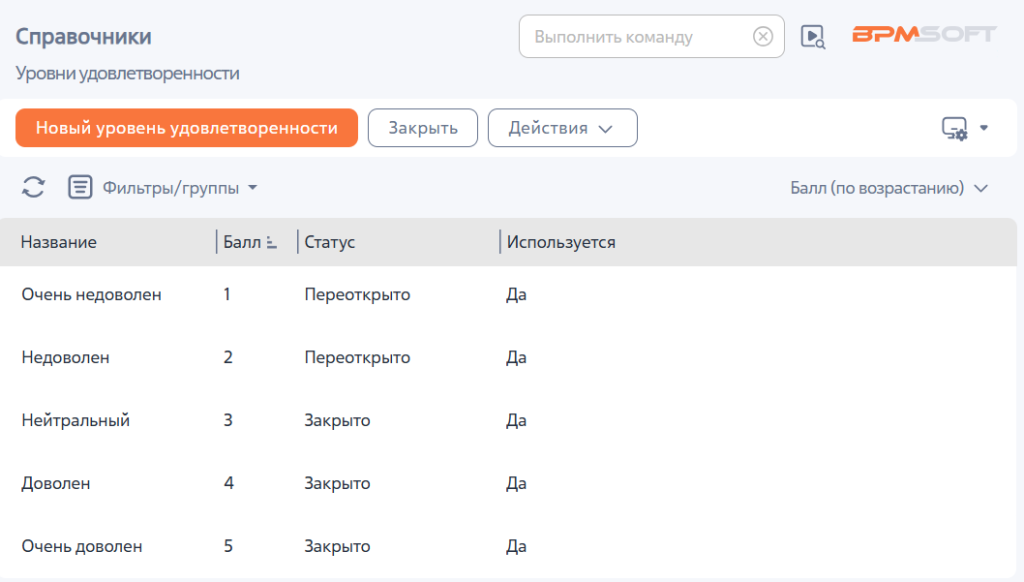
Task: Click Закрыто status in Доволен row
Action: pos(337,483)
